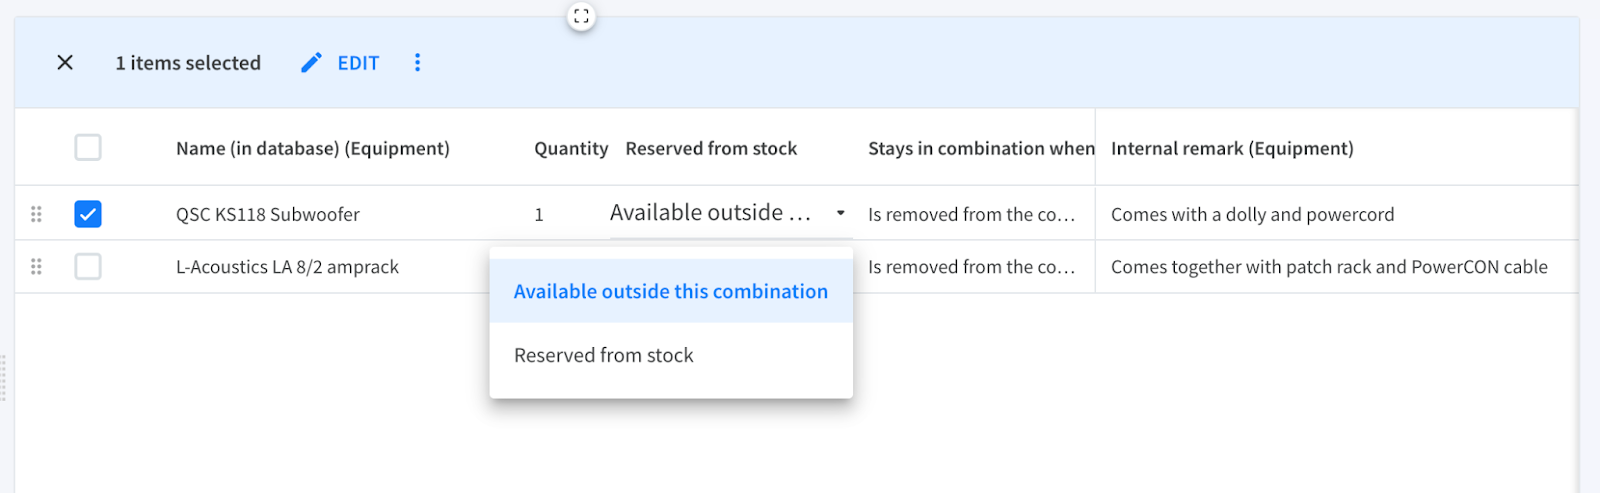
Task: Click drag handle of L-Acoustics LA 8/2 amprack row
Action: click(x=36, y=267)
